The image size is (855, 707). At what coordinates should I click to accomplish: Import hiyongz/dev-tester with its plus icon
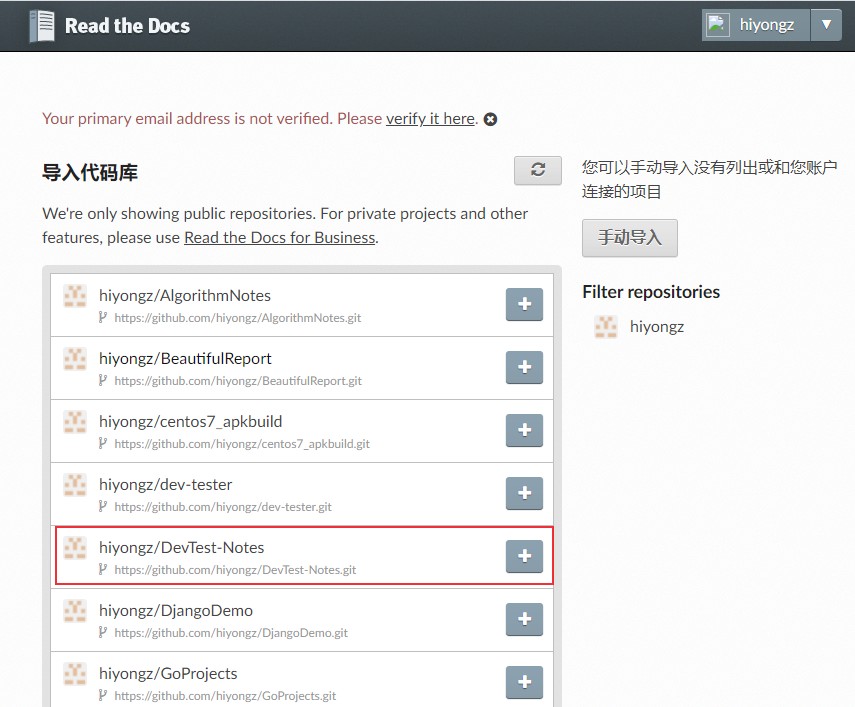click(x=524, y=493)
